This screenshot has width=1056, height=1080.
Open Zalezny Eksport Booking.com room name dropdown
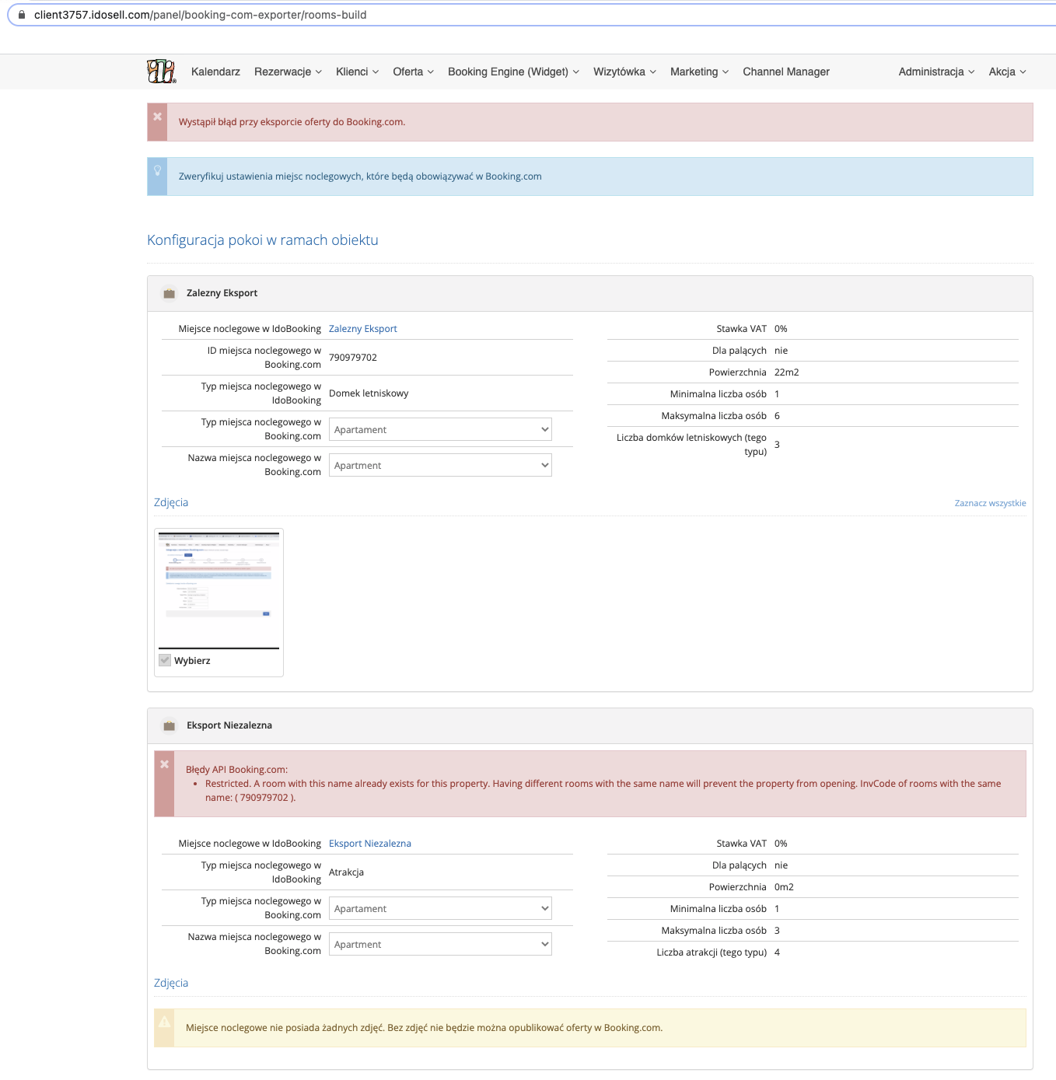coord(440,465)
